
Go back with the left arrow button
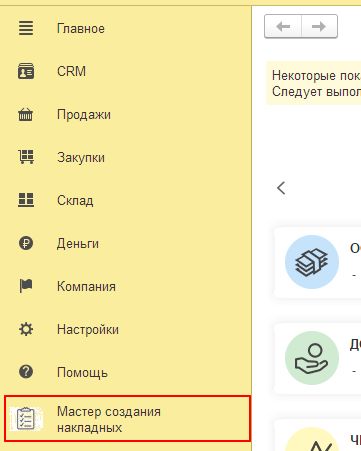click(x=283, y=26)
